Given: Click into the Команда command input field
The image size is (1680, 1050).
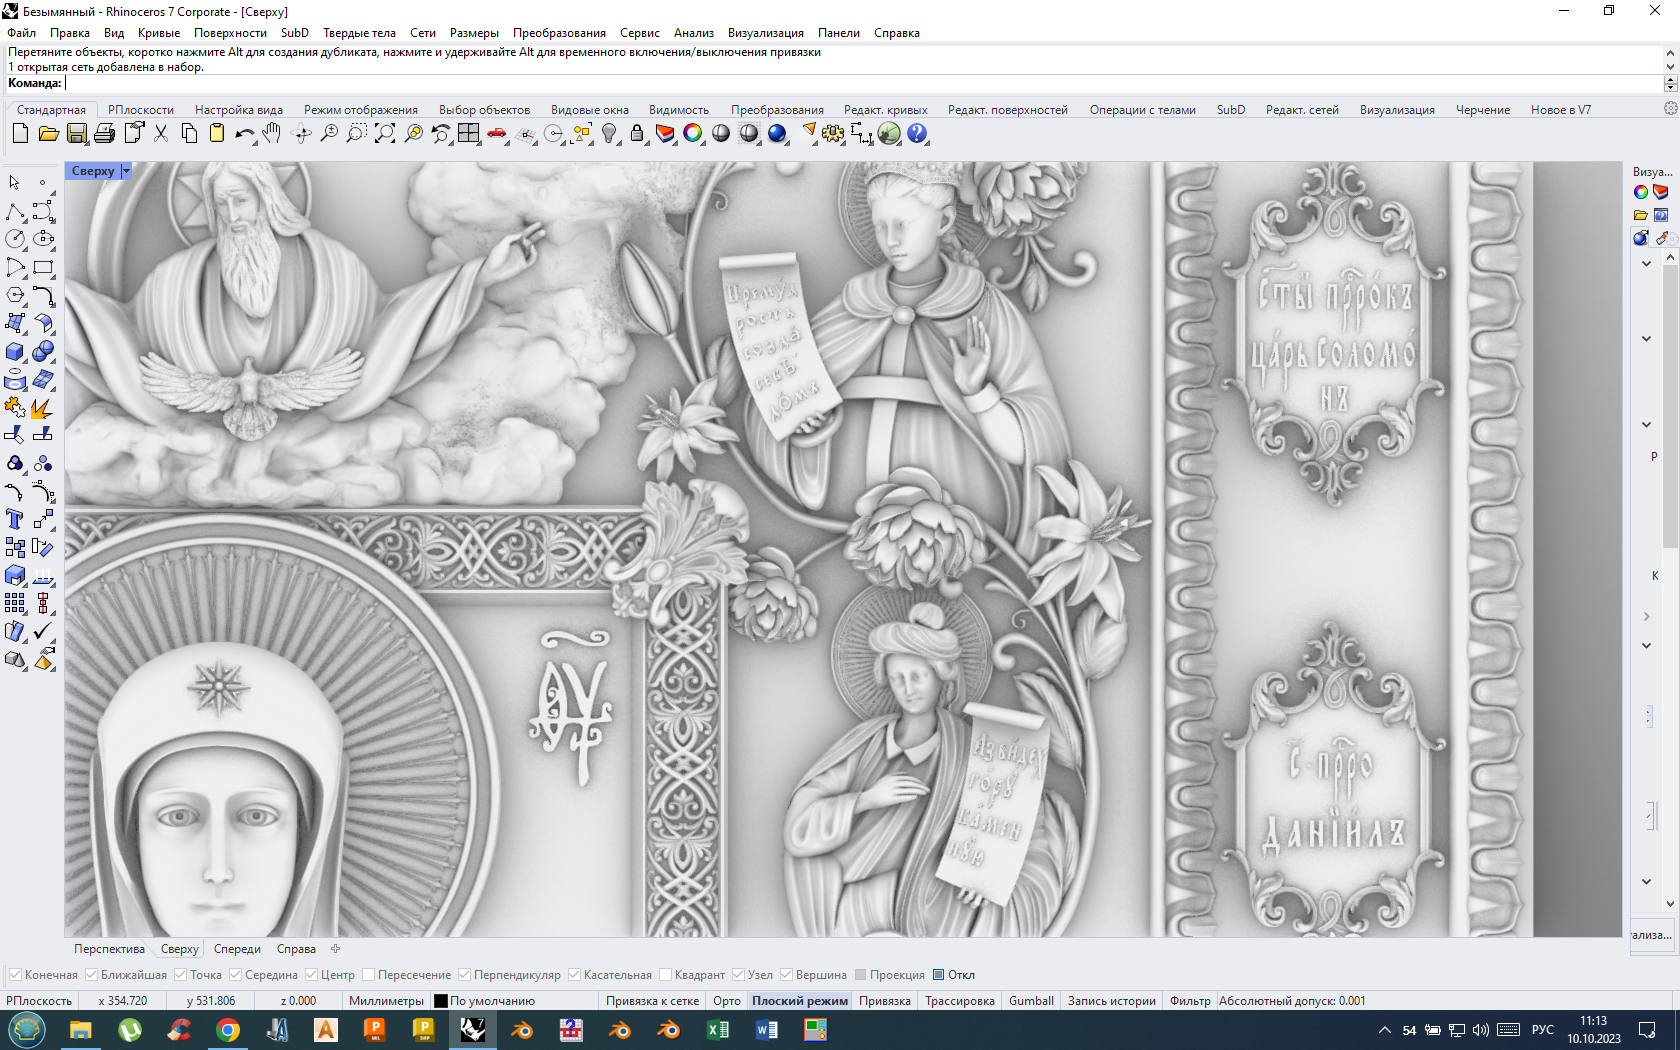Looking at the screenshot, I should click(862, 84).
